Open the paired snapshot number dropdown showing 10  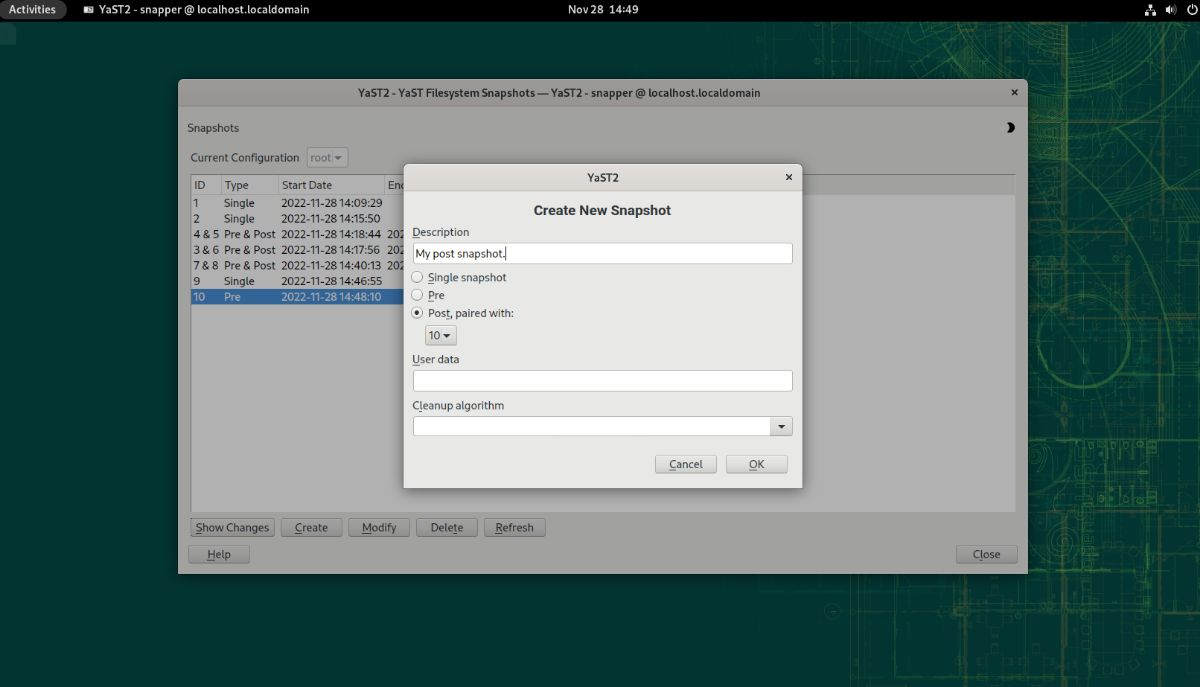(440, 335)
